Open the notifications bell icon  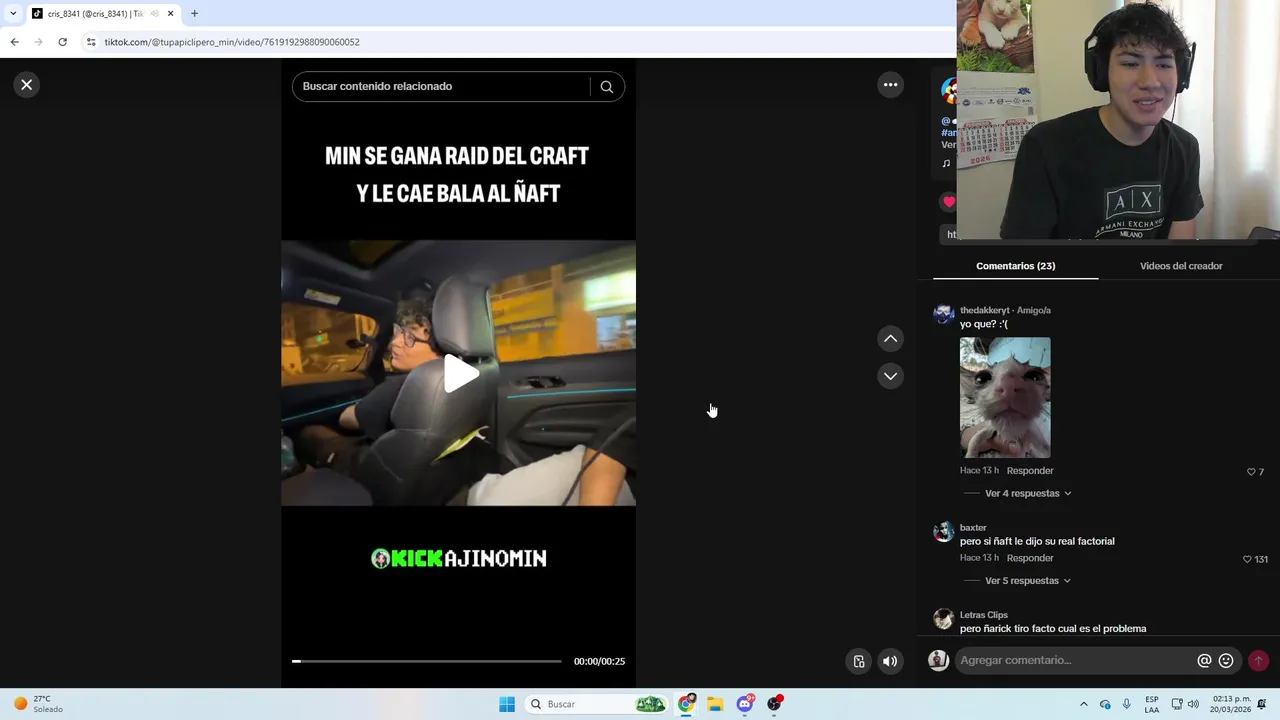[1262, 704]
